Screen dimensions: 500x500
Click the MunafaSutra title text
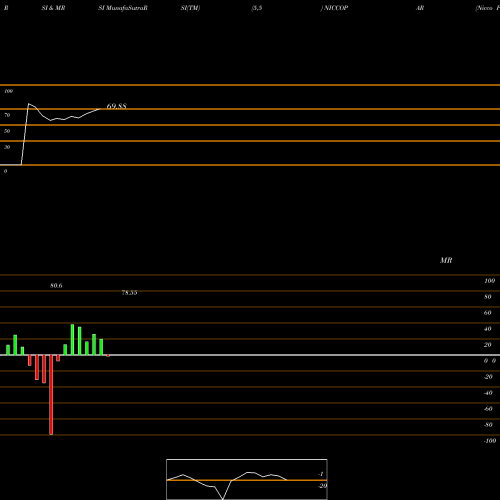click(x=123, y=8)
